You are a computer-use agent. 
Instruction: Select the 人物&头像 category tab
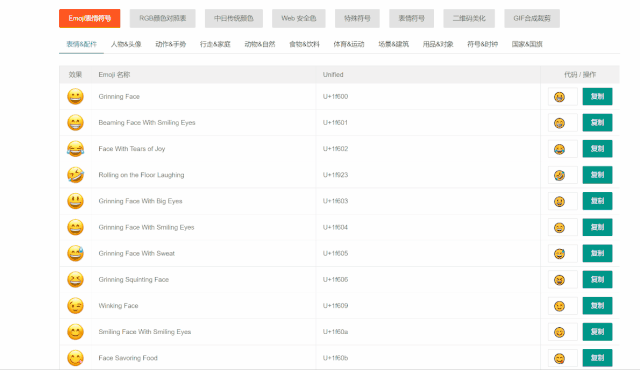126,44
